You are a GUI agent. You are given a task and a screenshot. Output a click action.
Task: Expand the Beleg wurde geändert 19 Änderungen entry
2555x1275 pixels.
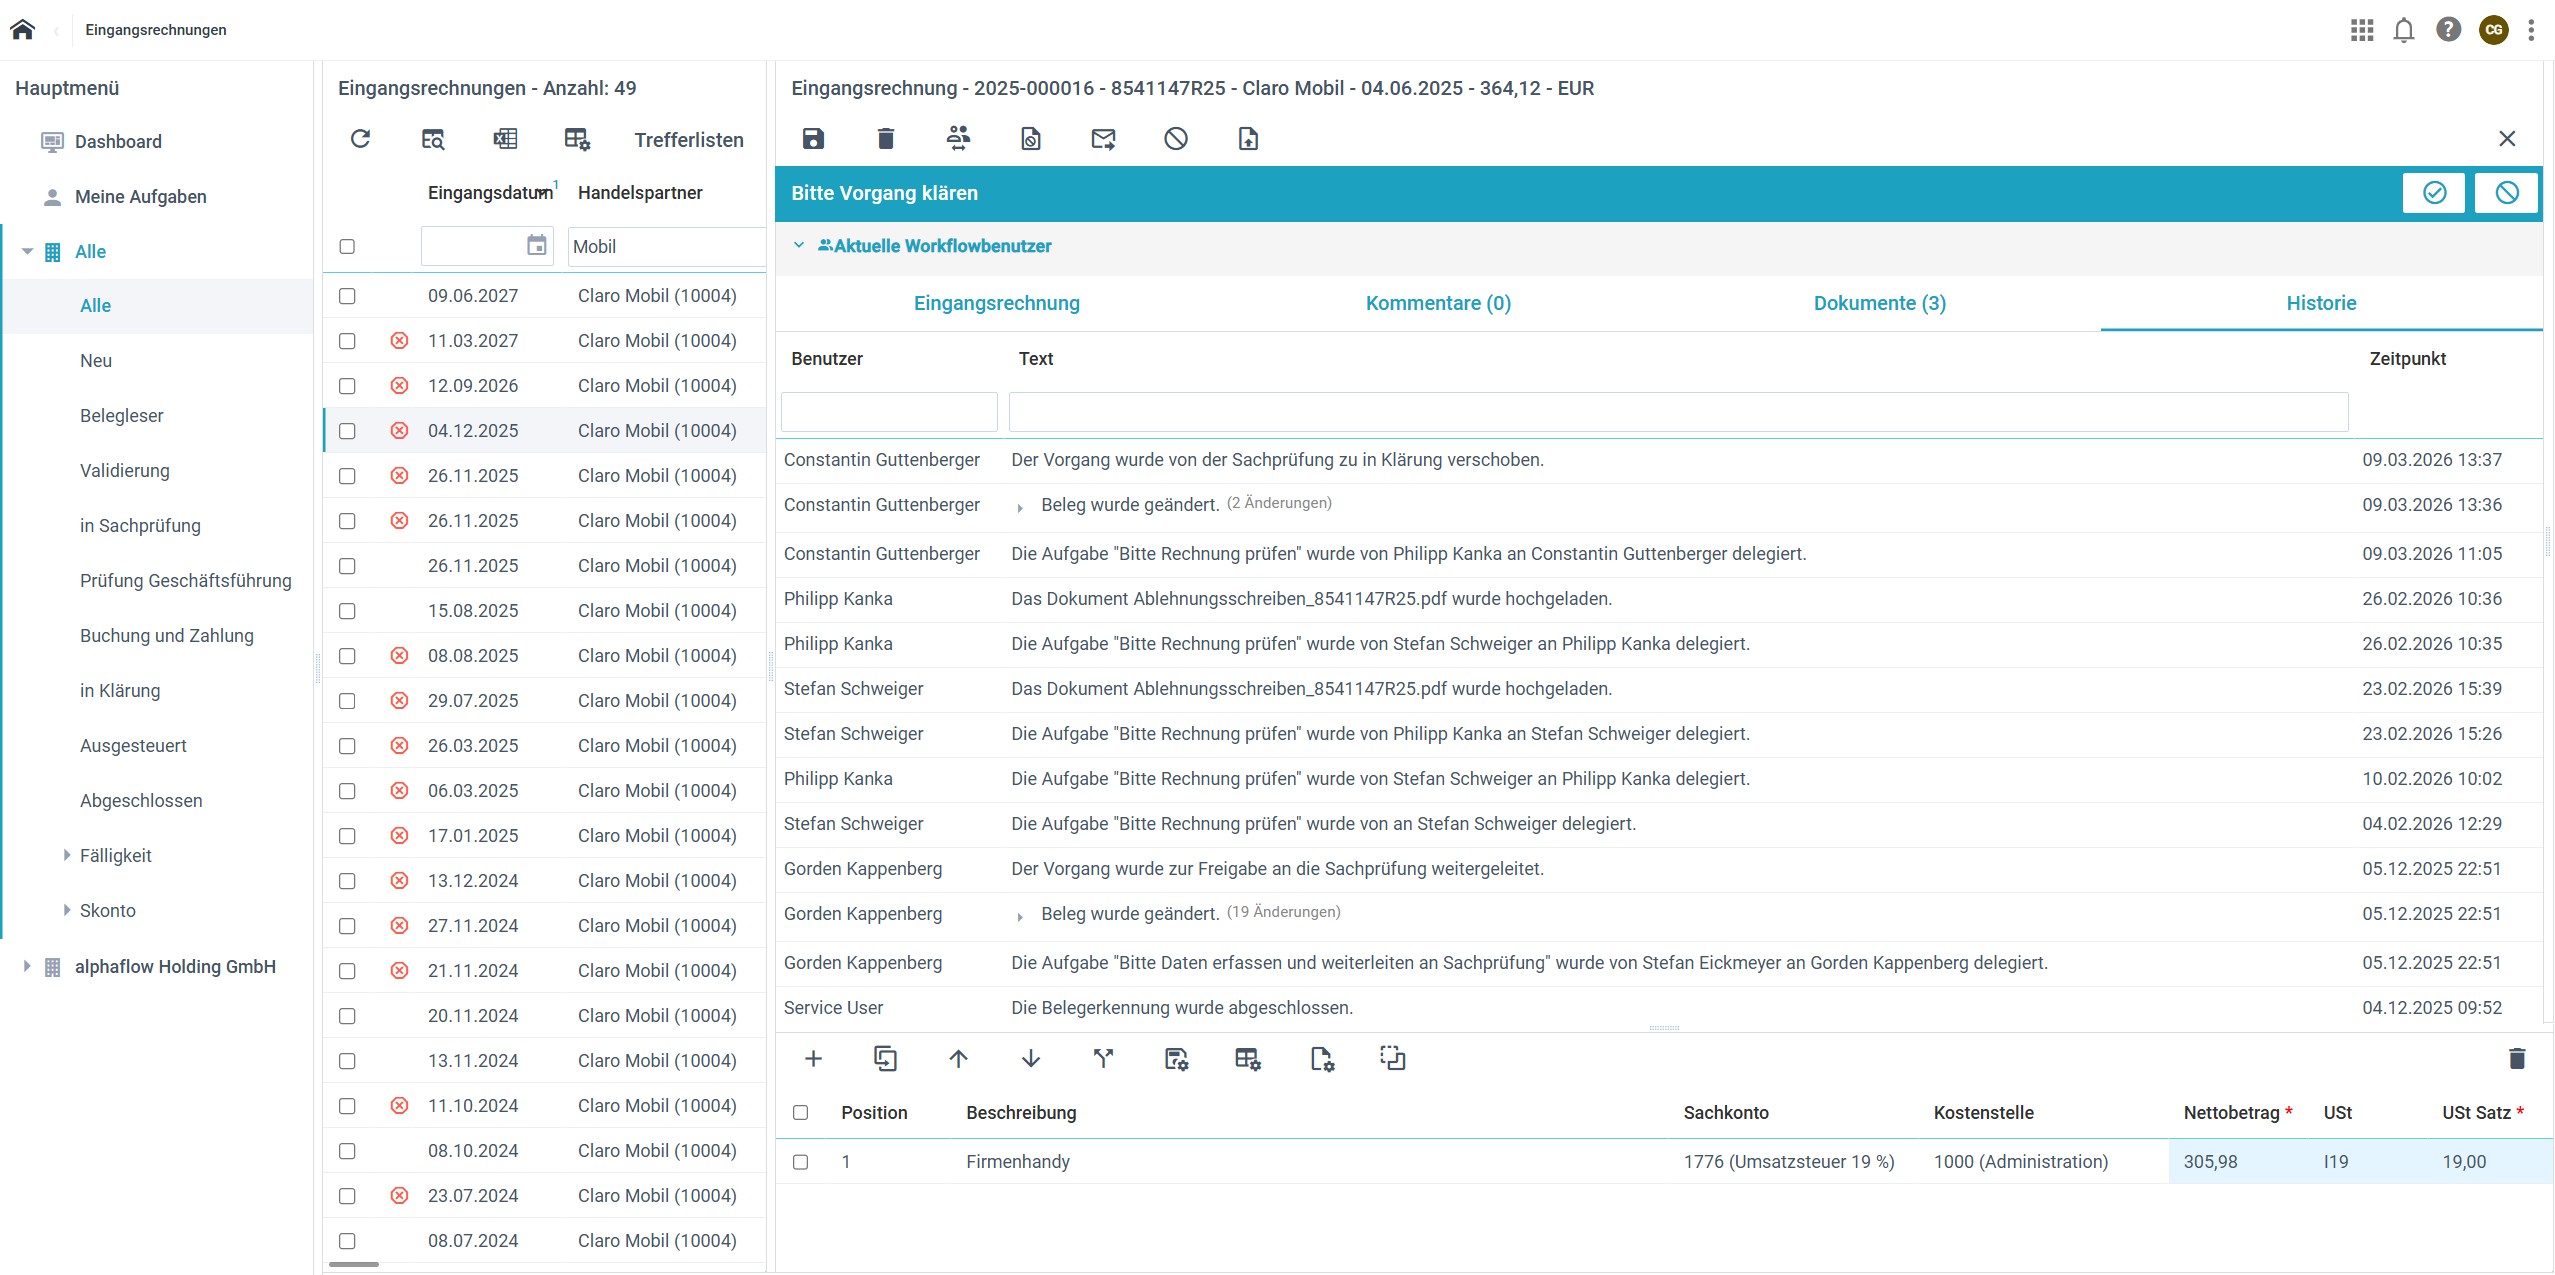[x=1019, y=916]
